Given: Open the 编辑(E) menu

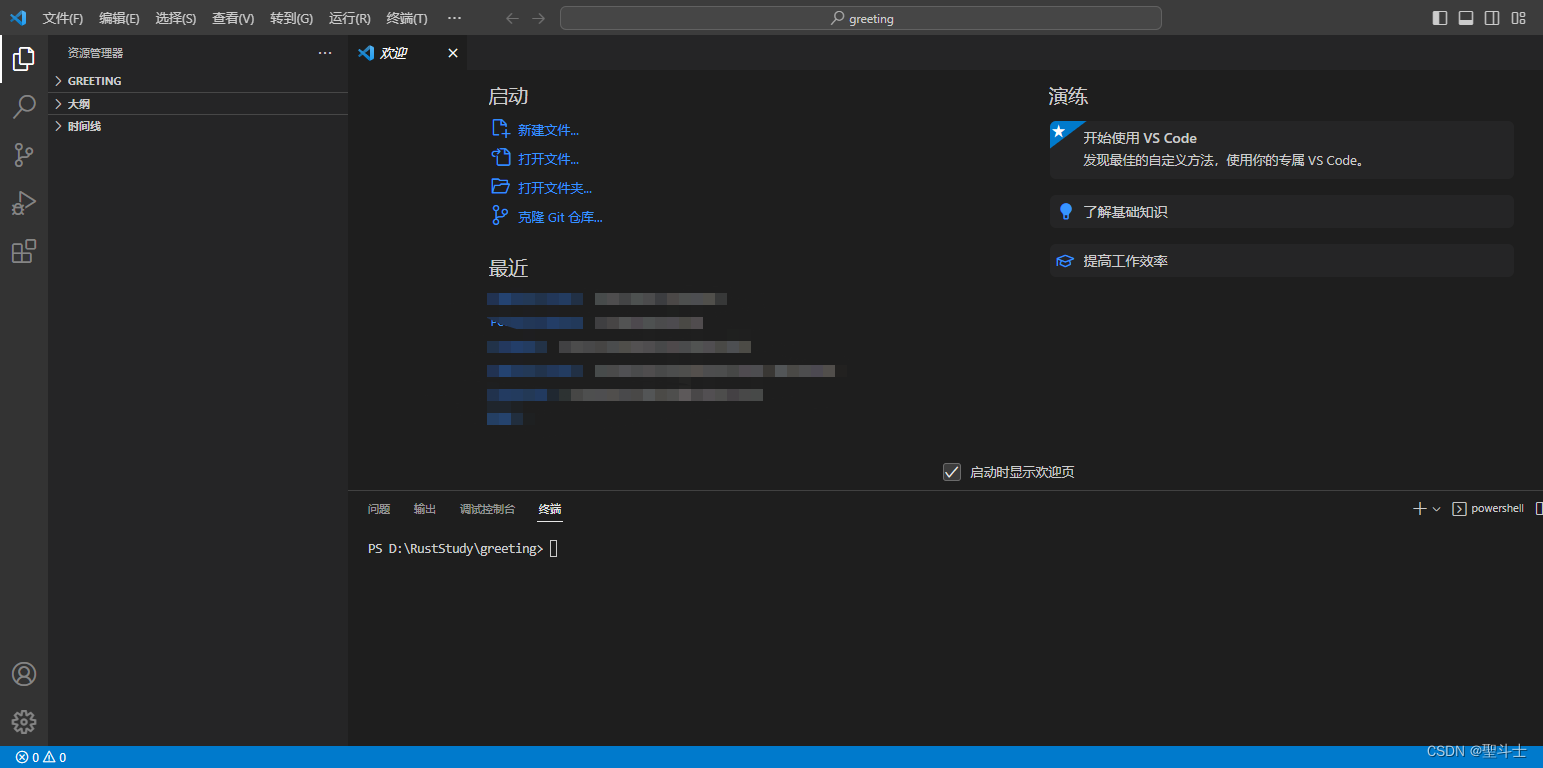Looking at the screenshot, I should pos(119,19).
